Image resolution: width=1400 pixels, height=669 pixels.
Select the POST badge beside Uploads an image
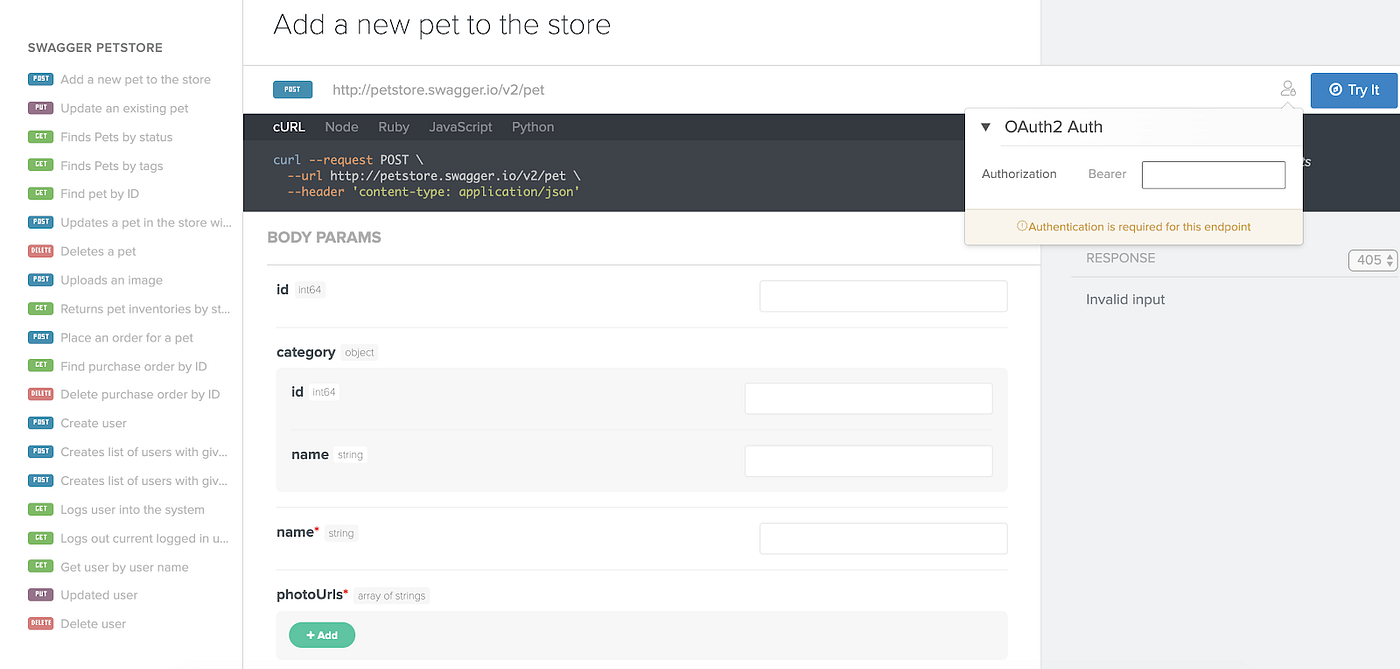pos(40,280)
